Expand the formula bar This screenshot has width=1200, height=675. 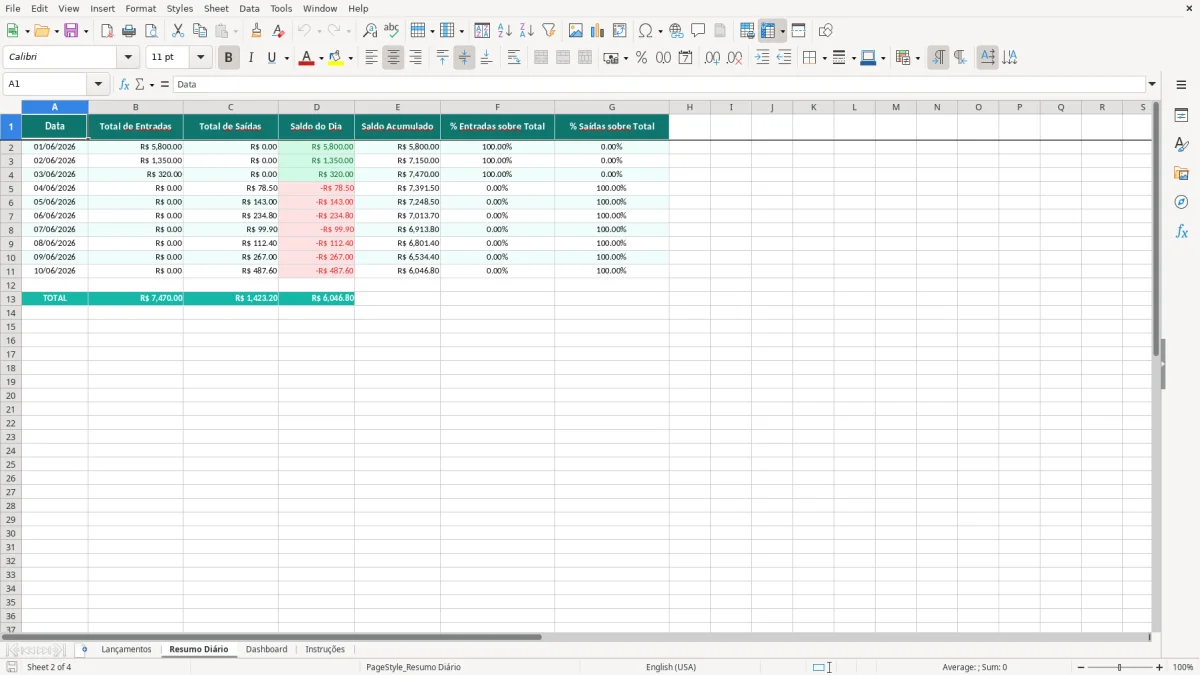pos(1152,85)
